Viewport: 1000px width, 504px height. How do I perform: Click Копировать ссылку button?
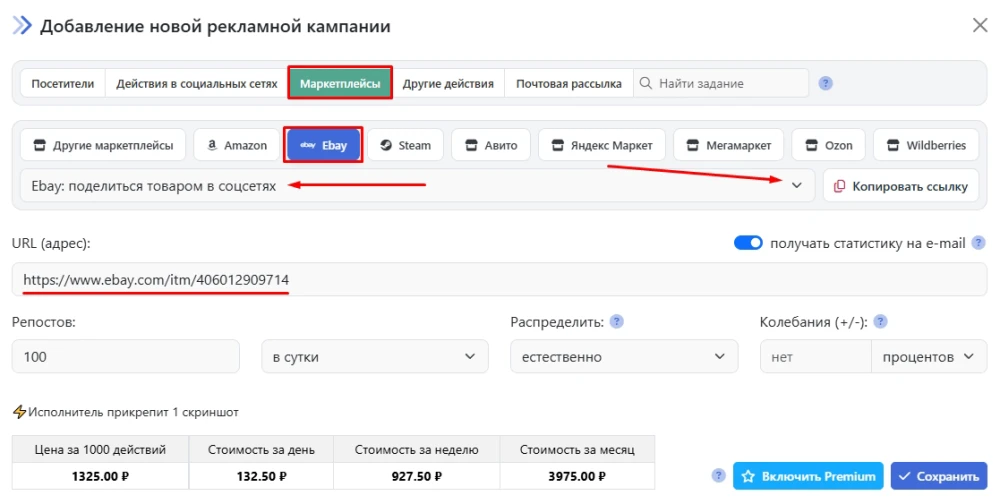tap(901, 186)
